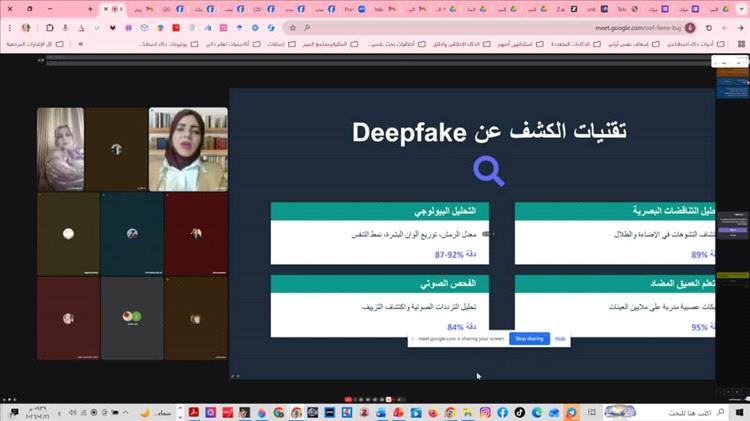The width and height of the screenshot is (750, 421).
Task: Launch Adobe Acrobat from the taskbar
Action: (191, 412)
